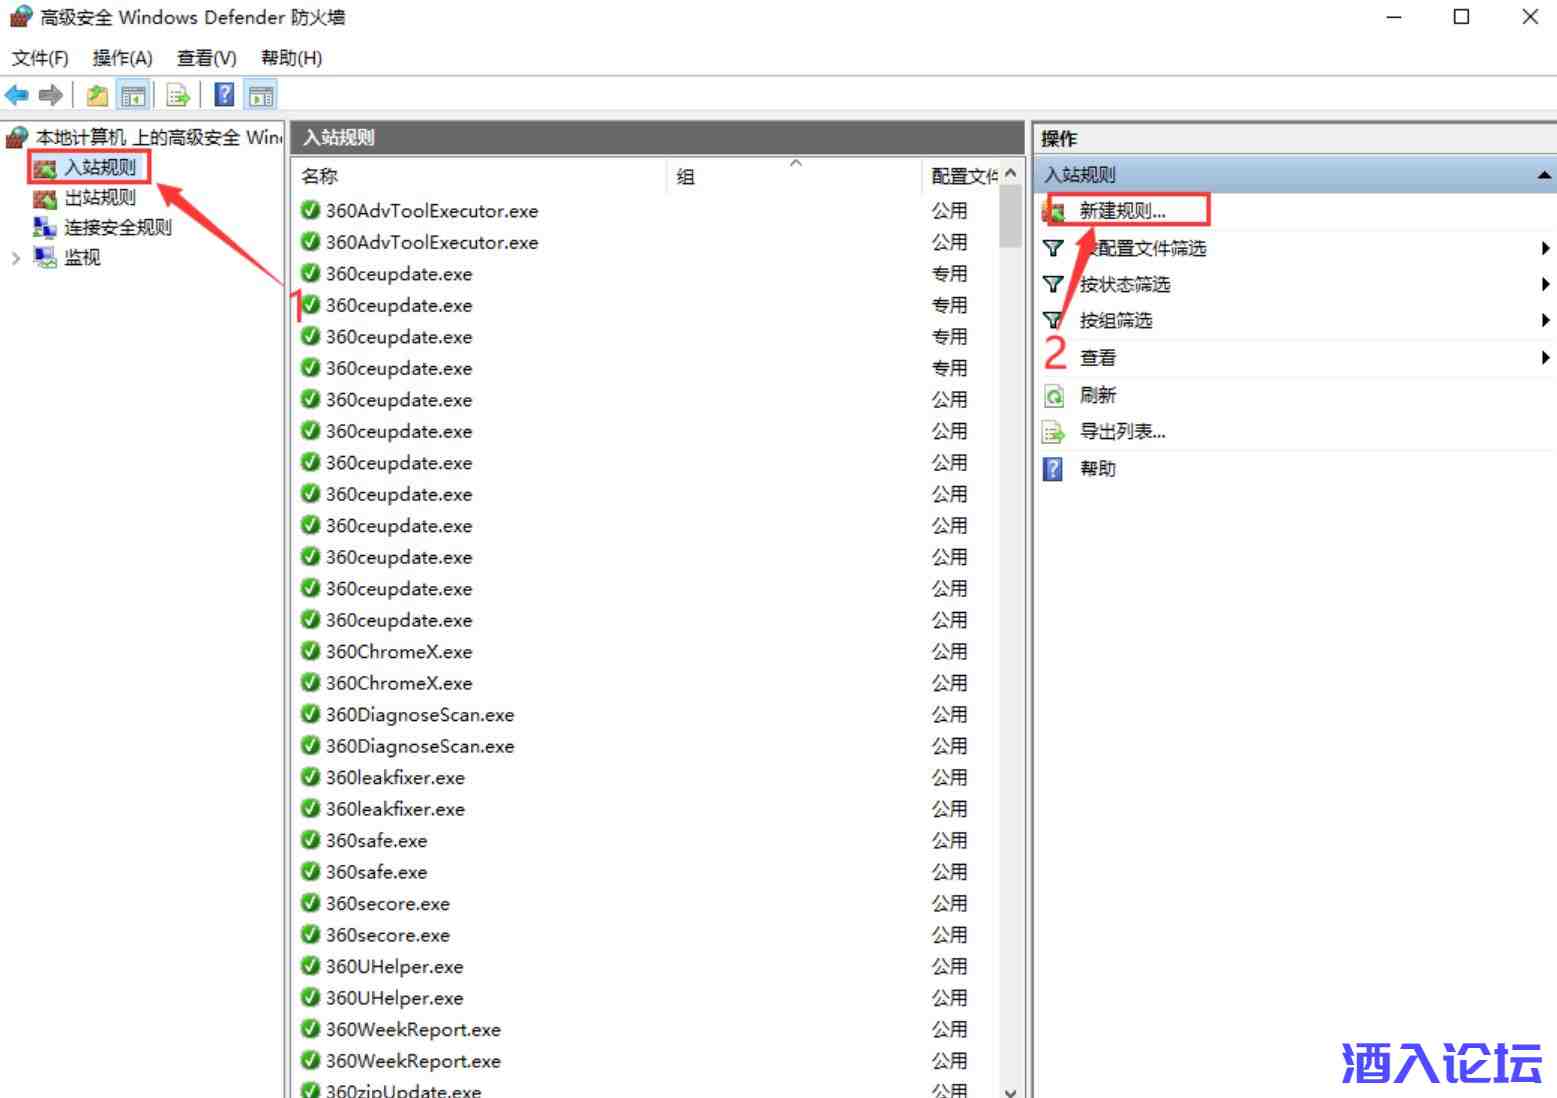Open the 按组筛选 submenu

tap(1115, 321)
